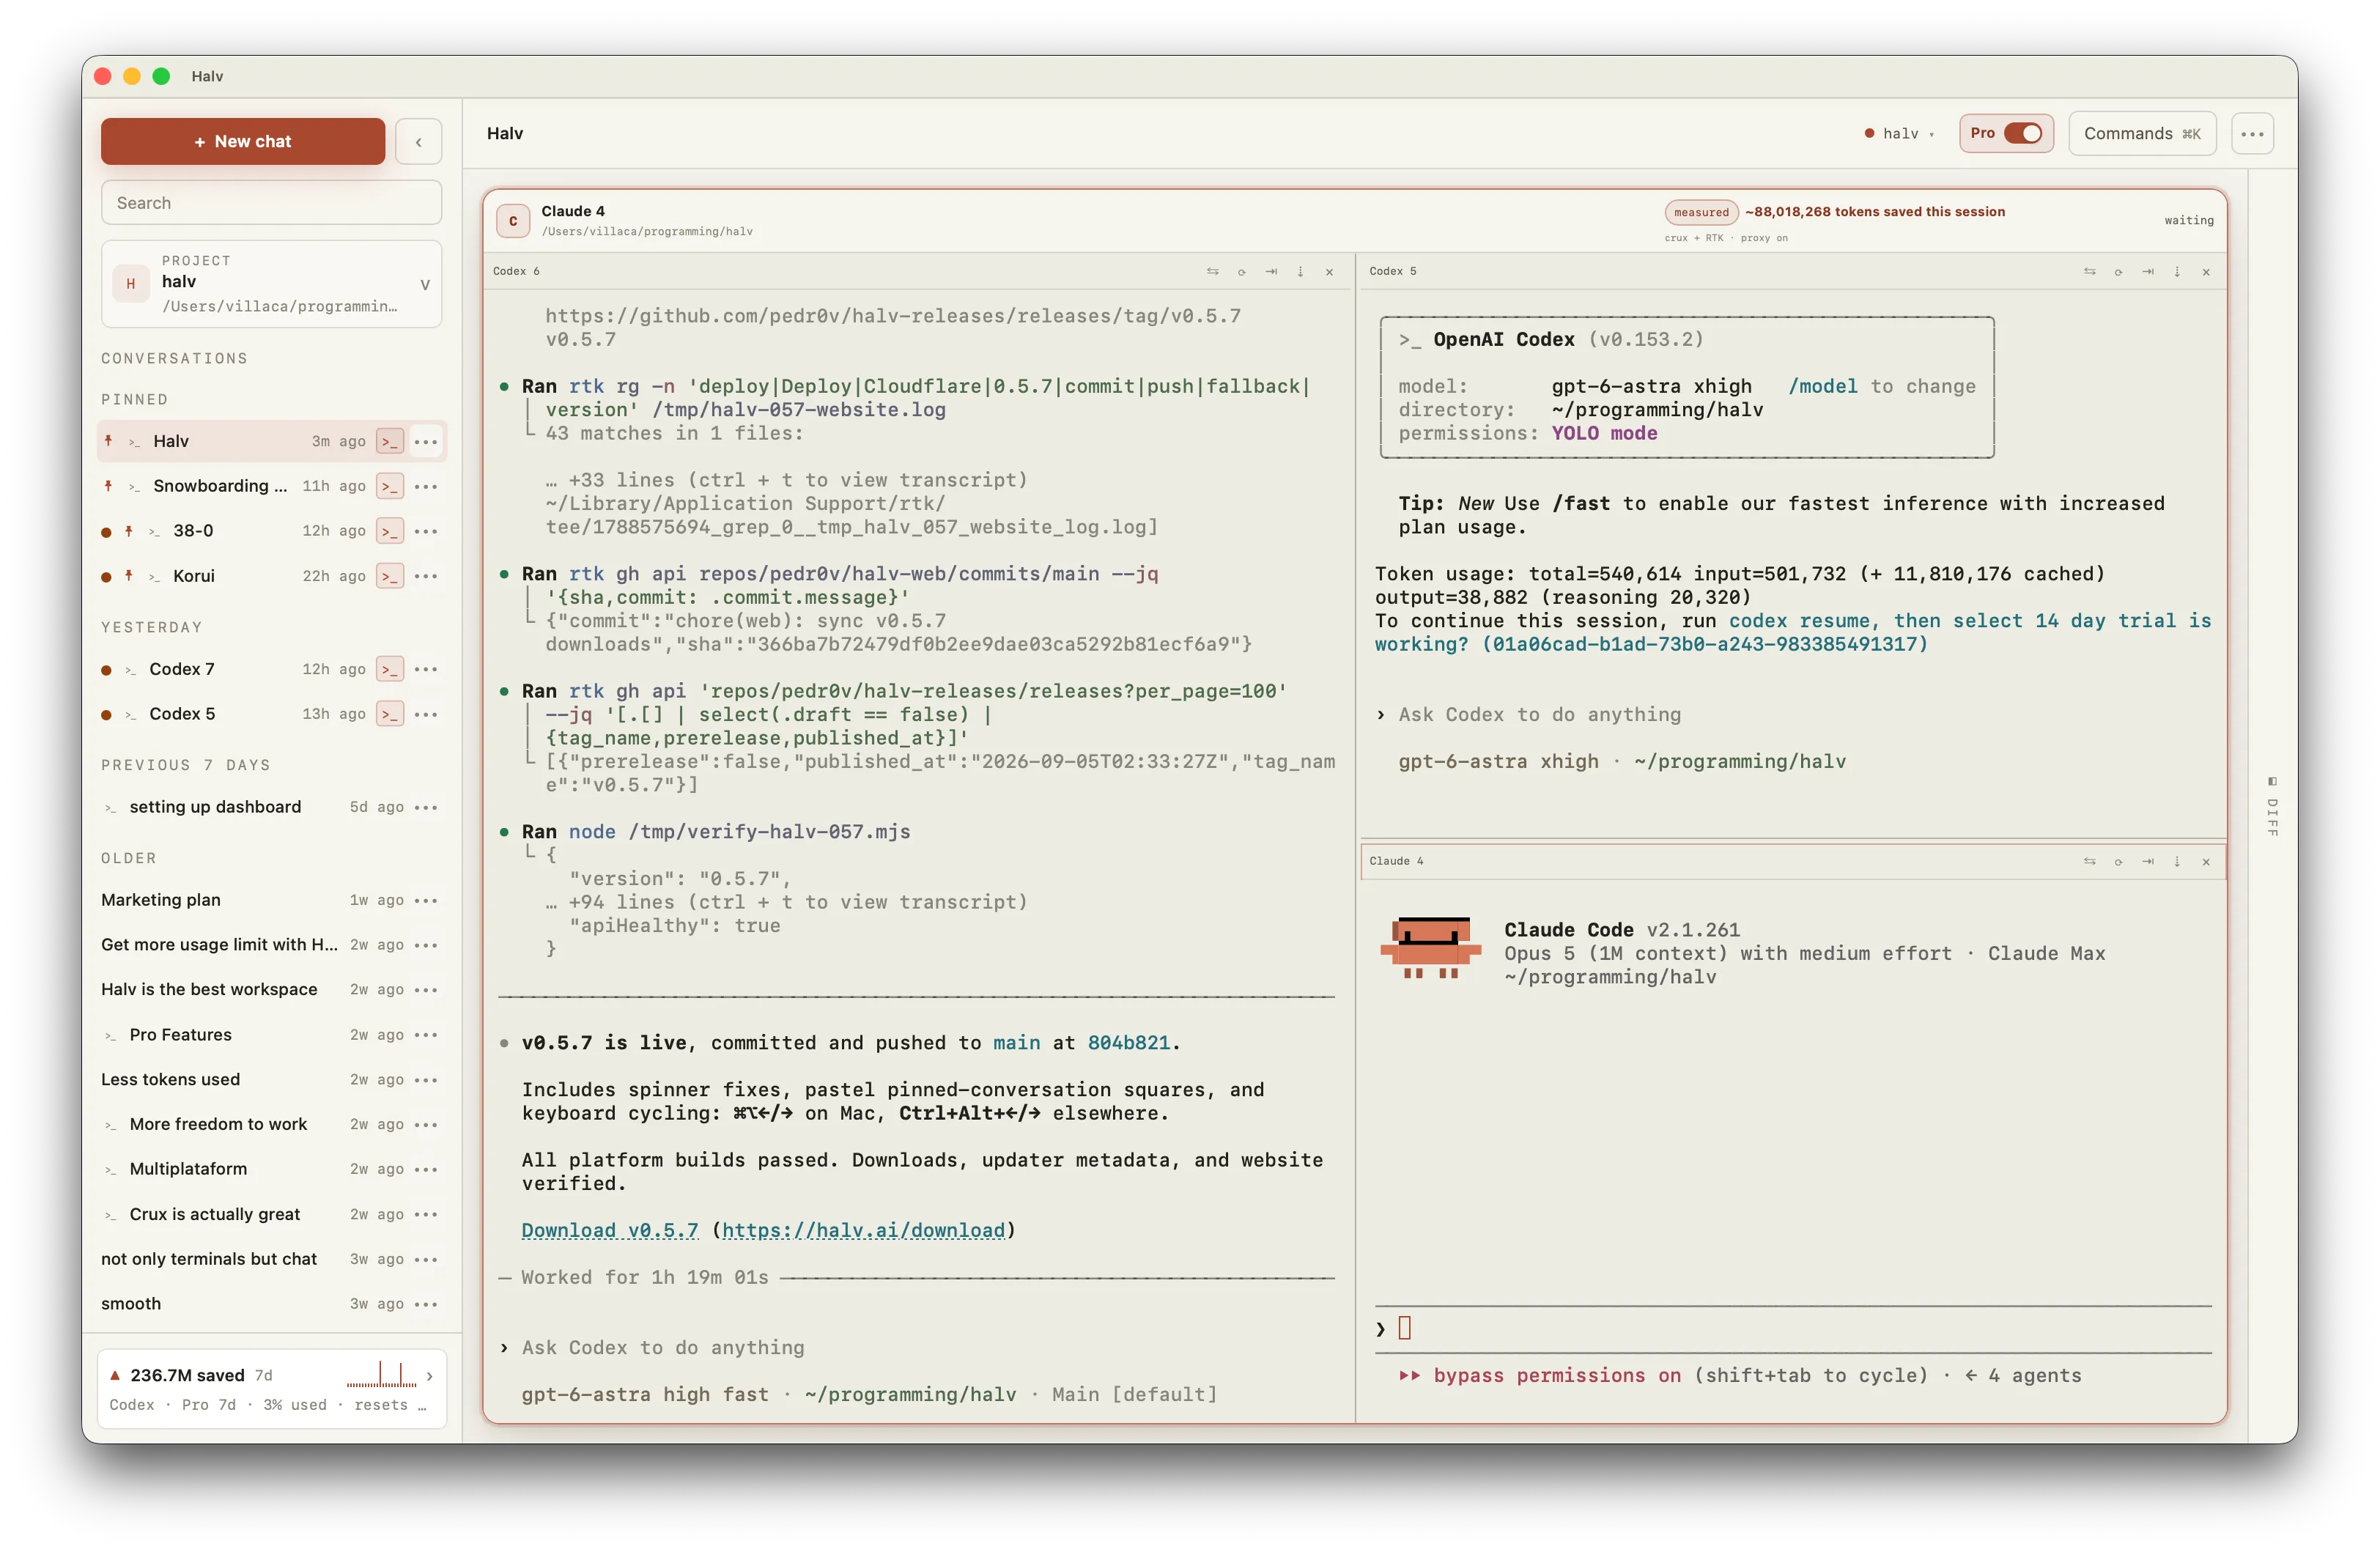Open the DIFF side panel
The image size is (2380, 1552).
click(x=2272, y=808)
